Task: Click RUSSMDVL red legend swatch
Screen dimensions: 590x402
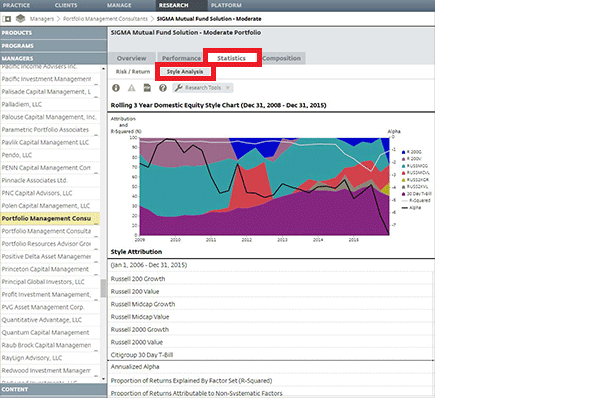Action: [x=403, y=173]
